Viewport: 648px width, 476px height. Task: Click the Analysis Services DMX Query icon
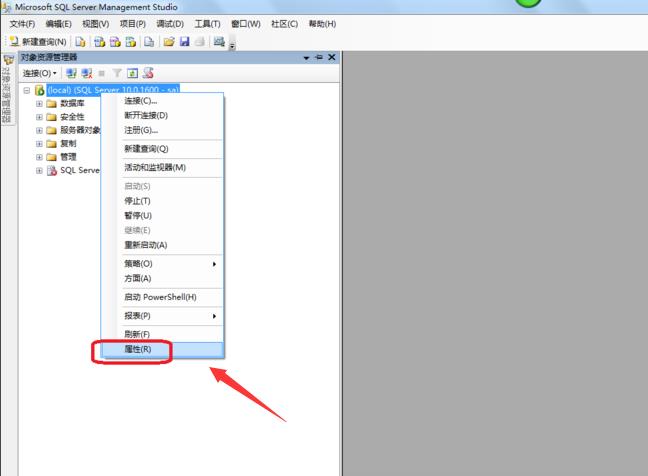115,41
